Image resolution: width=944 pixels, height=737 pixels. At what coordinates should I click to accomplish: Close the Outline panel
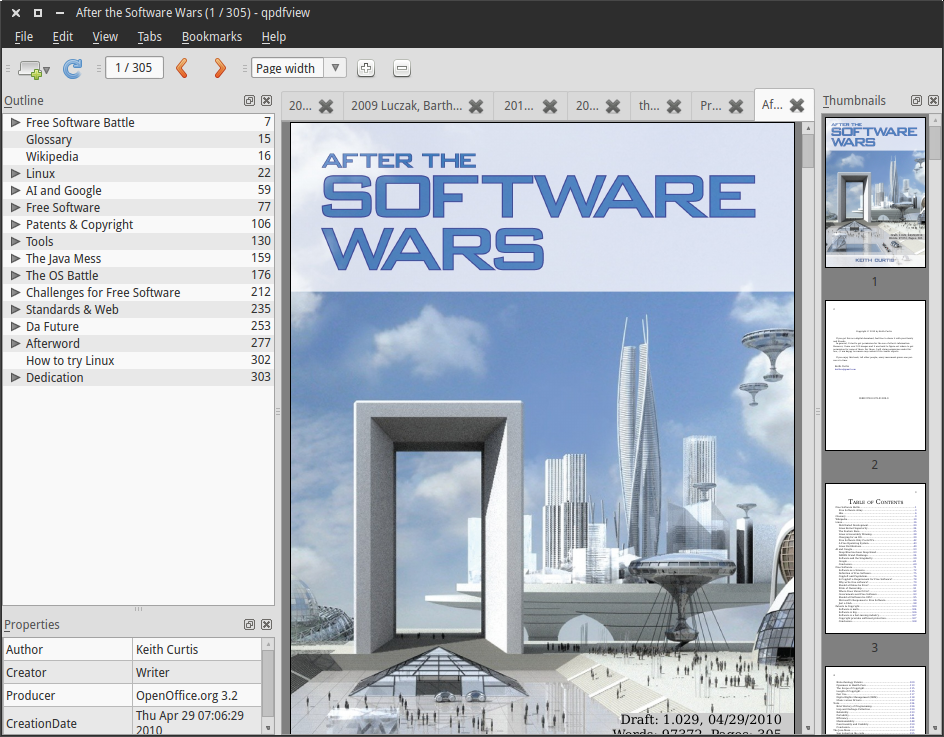(x=266, y=101)
